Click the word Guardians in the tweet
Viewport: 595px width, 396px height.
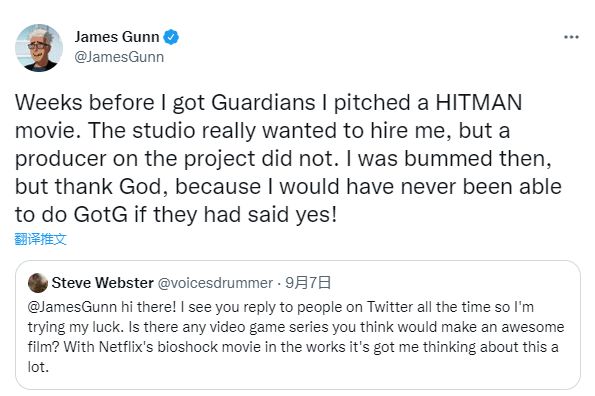[x=263, y=102]
